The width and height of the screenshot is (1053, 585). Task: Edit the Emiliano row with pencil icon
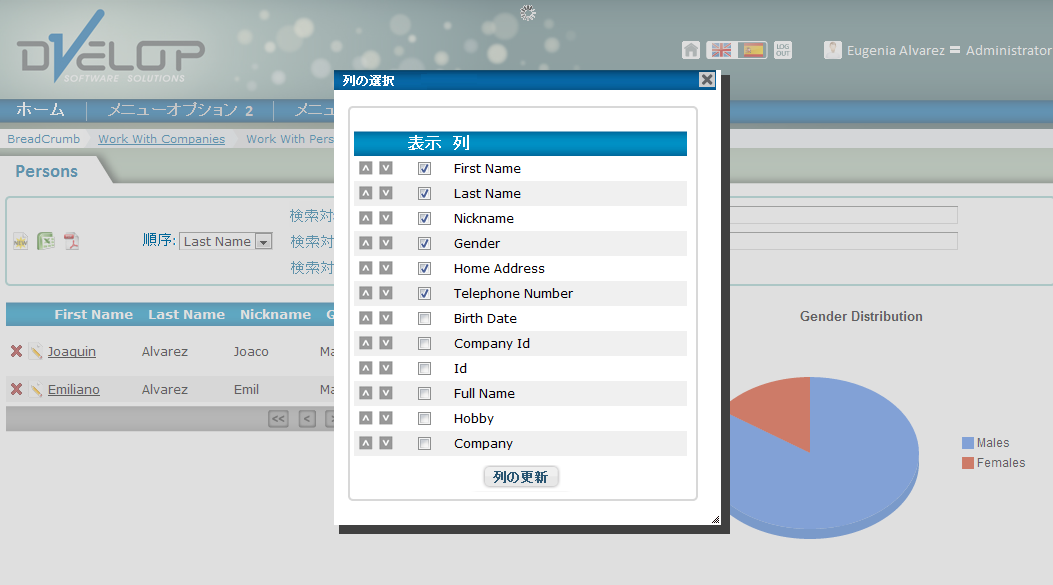pyautogui.click(x=35, y=390)
